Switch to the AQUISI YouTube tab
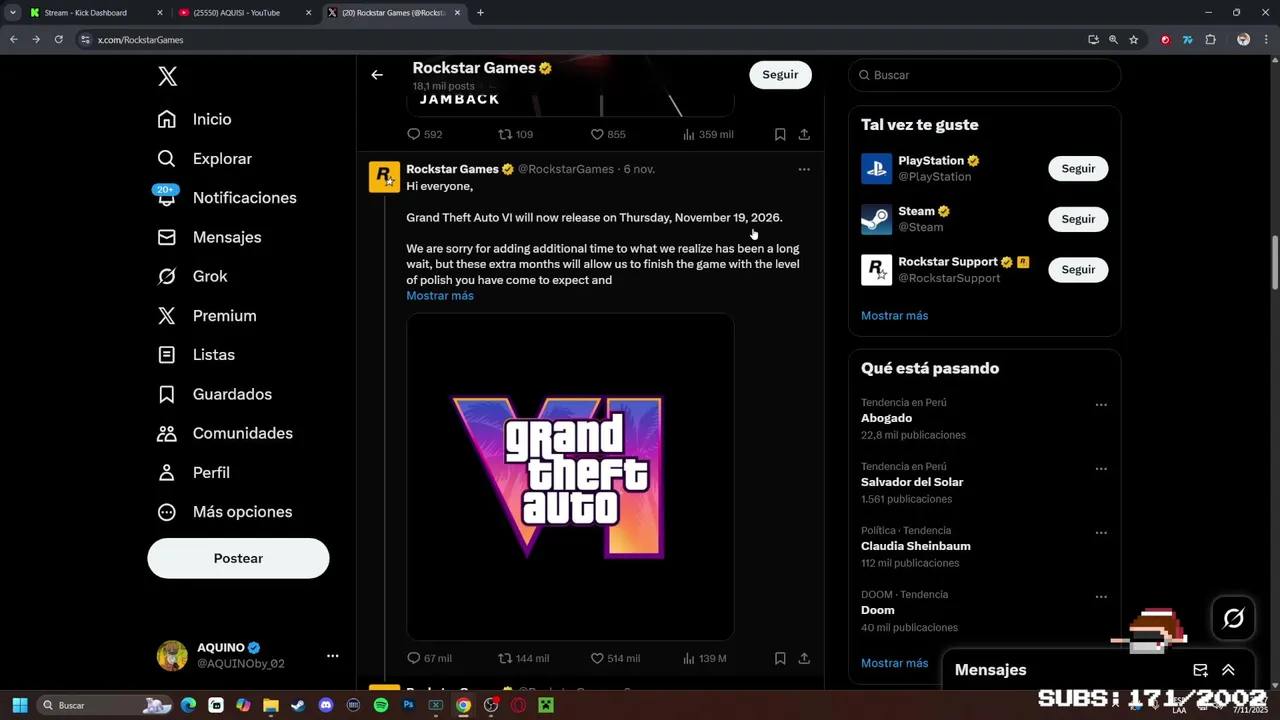 [245, 13]
